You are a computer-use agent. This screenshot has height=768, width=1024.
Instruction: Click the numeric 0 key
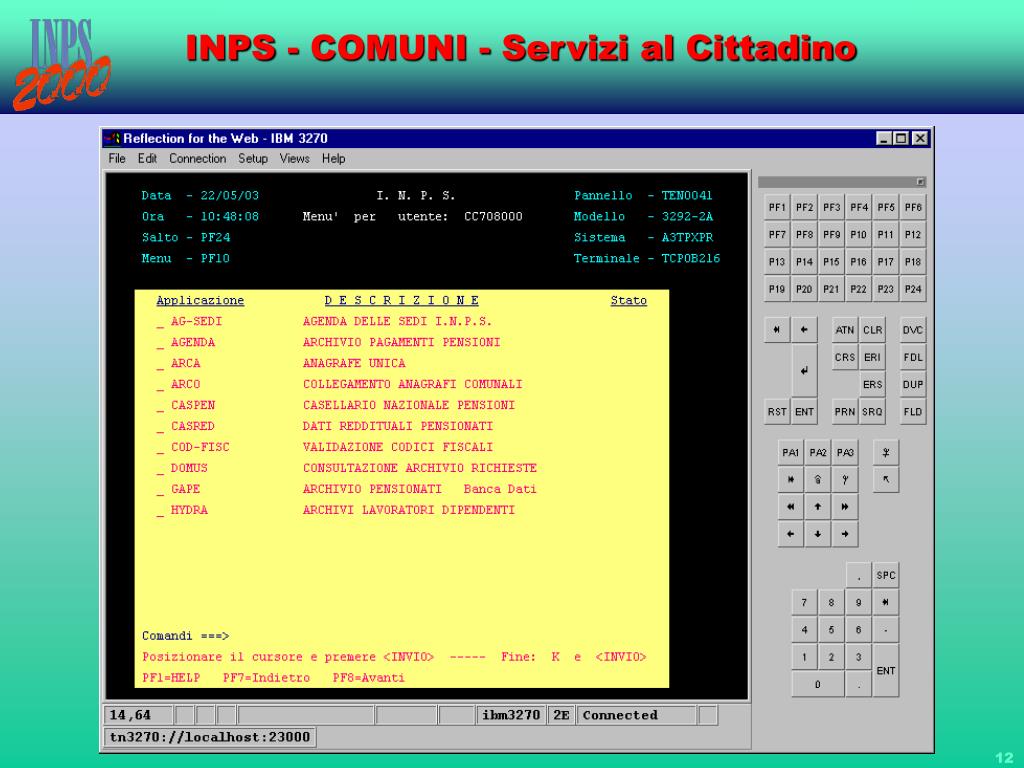coord(818,684)
